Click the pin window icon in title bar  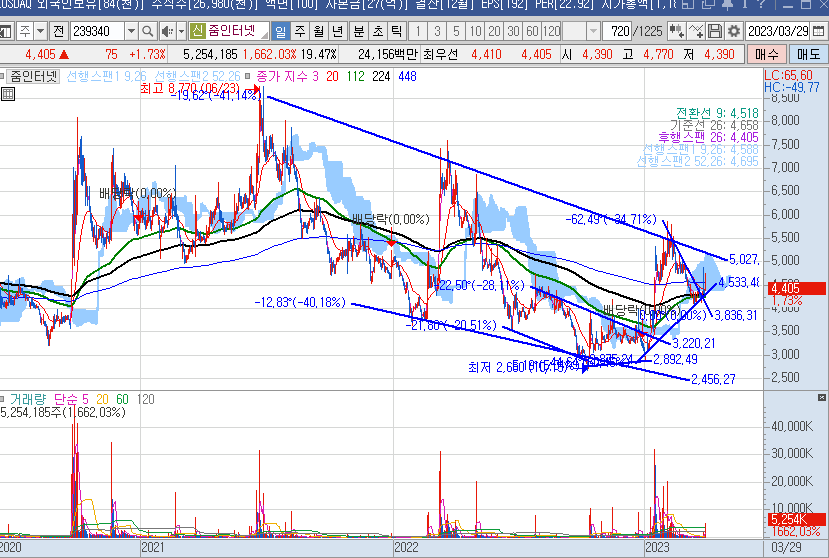(x=727, y=4)
